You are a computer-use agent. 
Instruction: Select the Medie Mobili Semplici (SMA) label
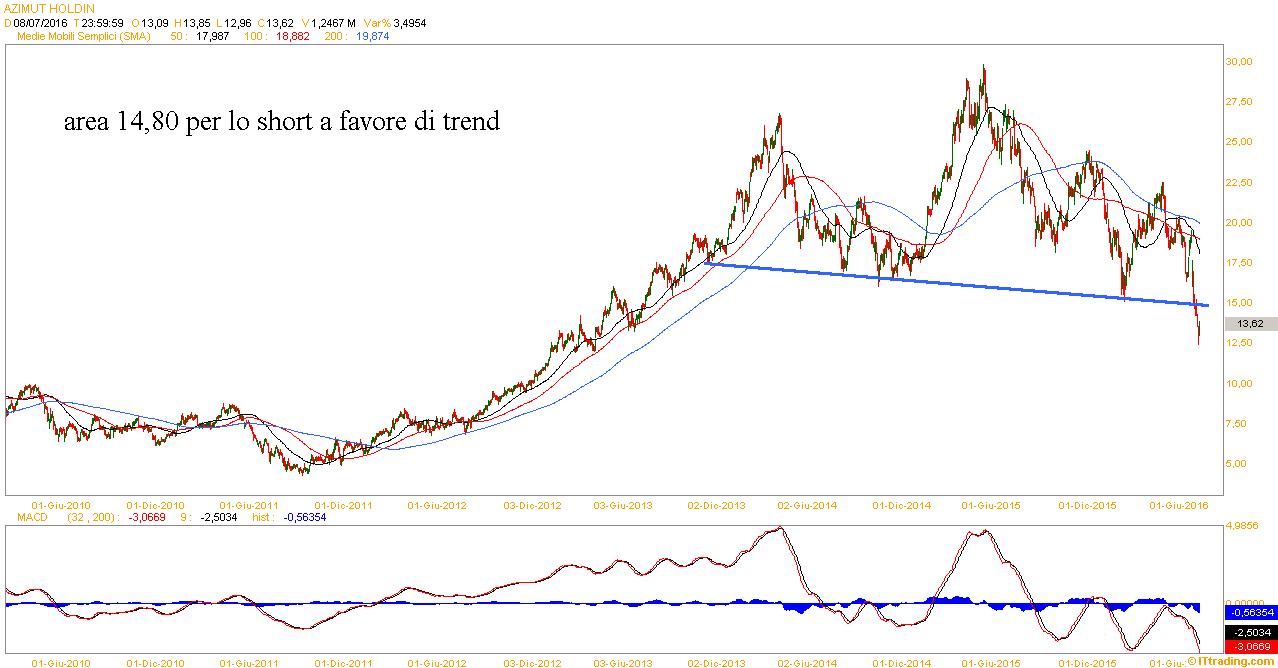click(x=80, y=37)
